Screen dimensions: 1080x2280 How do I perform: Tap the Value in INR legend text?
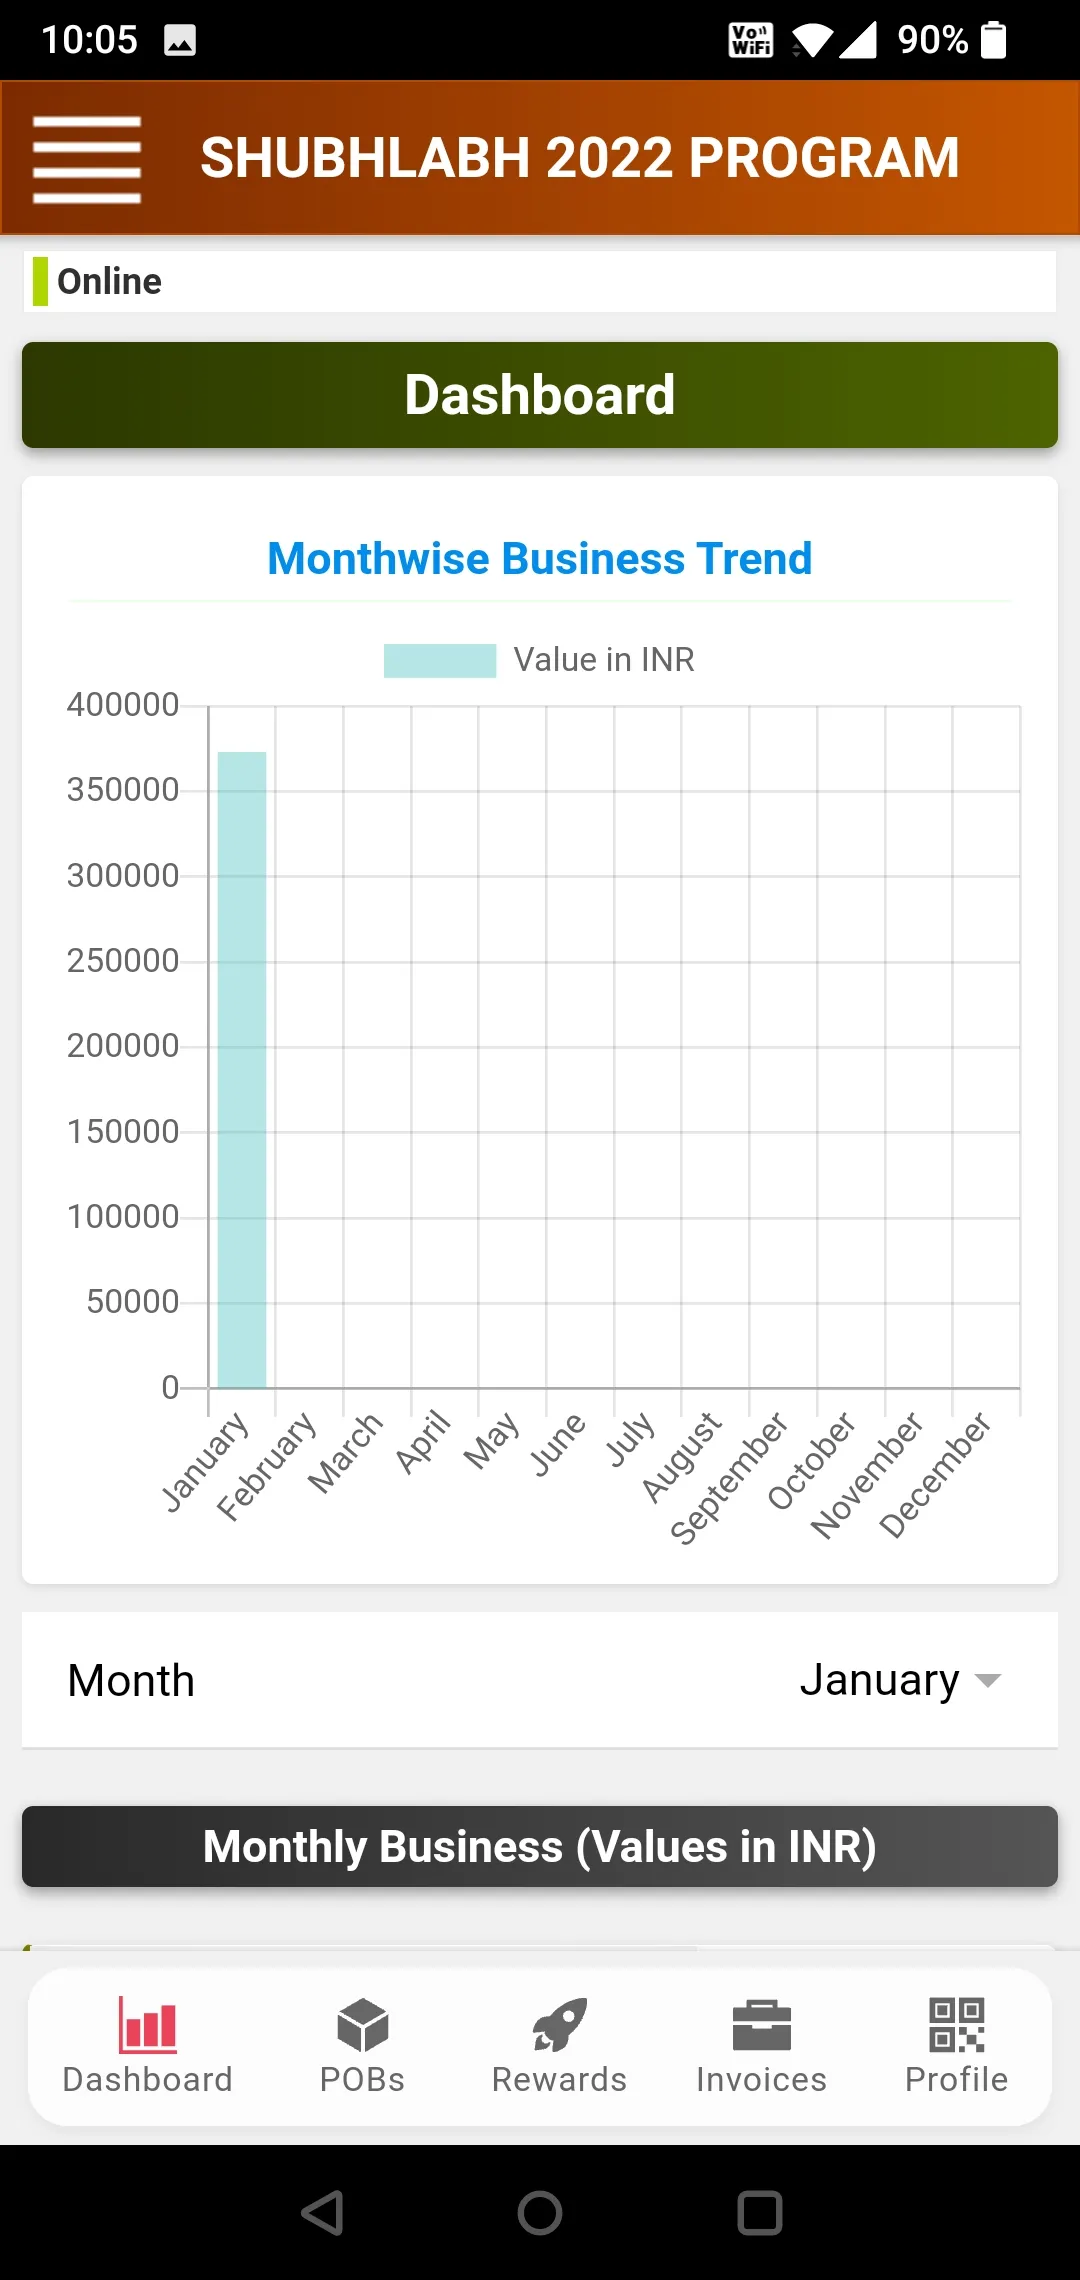tap(604, 660)
